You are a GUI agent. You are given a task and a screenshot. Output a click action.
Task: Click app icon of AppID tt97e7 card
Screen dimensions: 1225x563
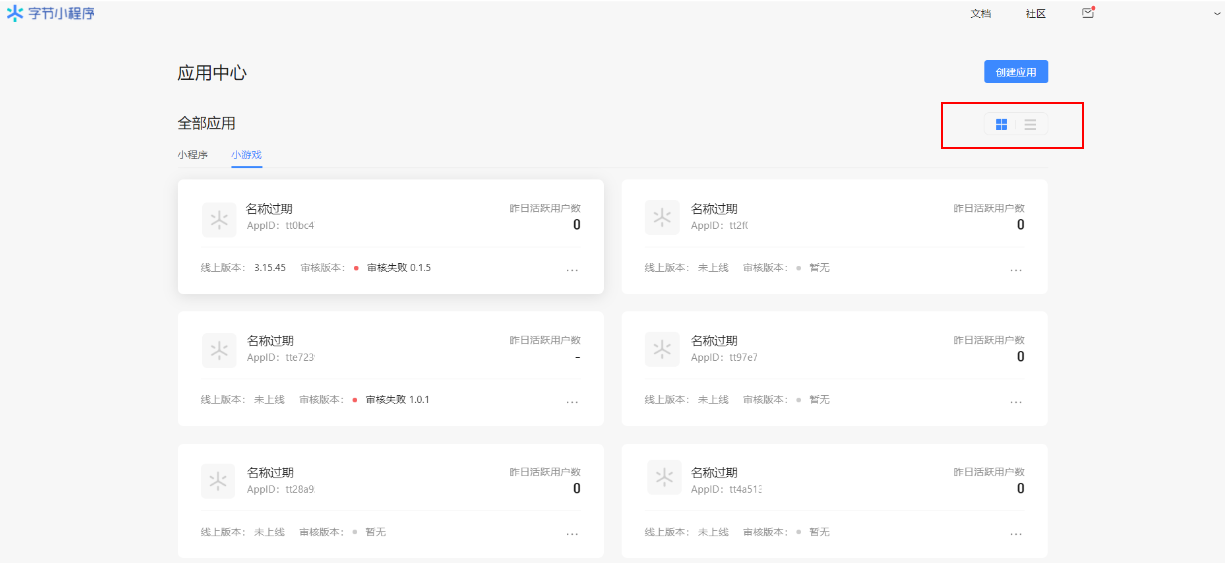coord(662,349)
